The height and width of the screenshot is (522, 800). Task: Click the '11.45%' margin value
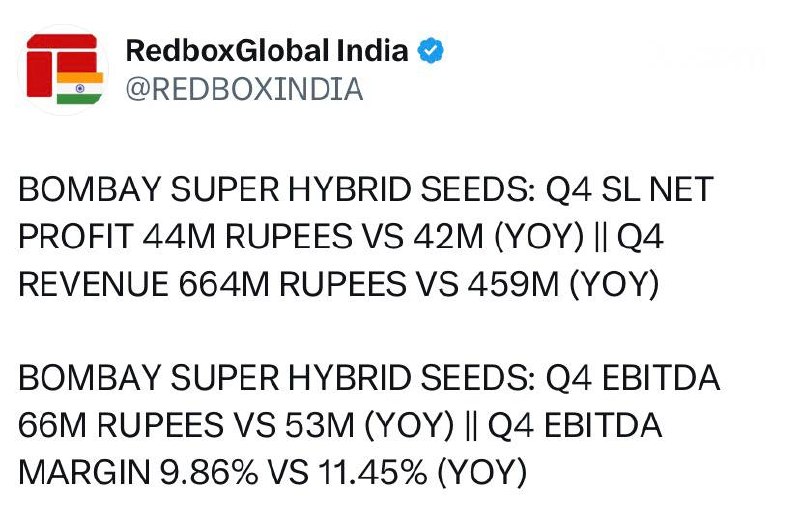click(373, 473)
